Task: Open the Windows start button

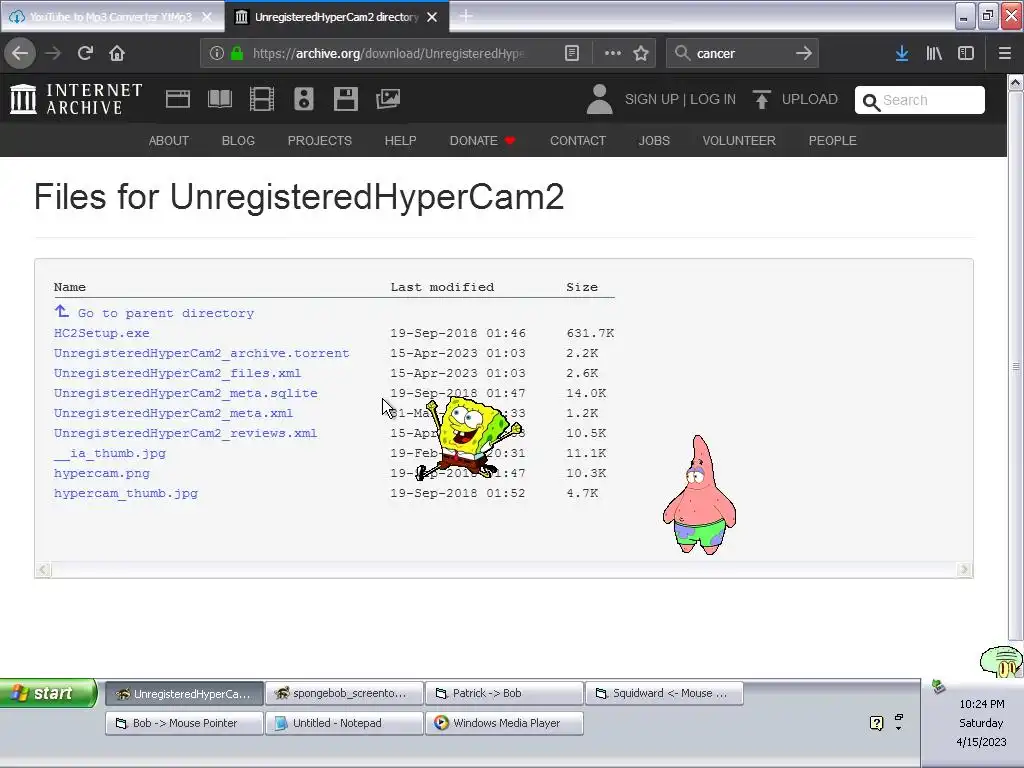Action: point(48,693)
